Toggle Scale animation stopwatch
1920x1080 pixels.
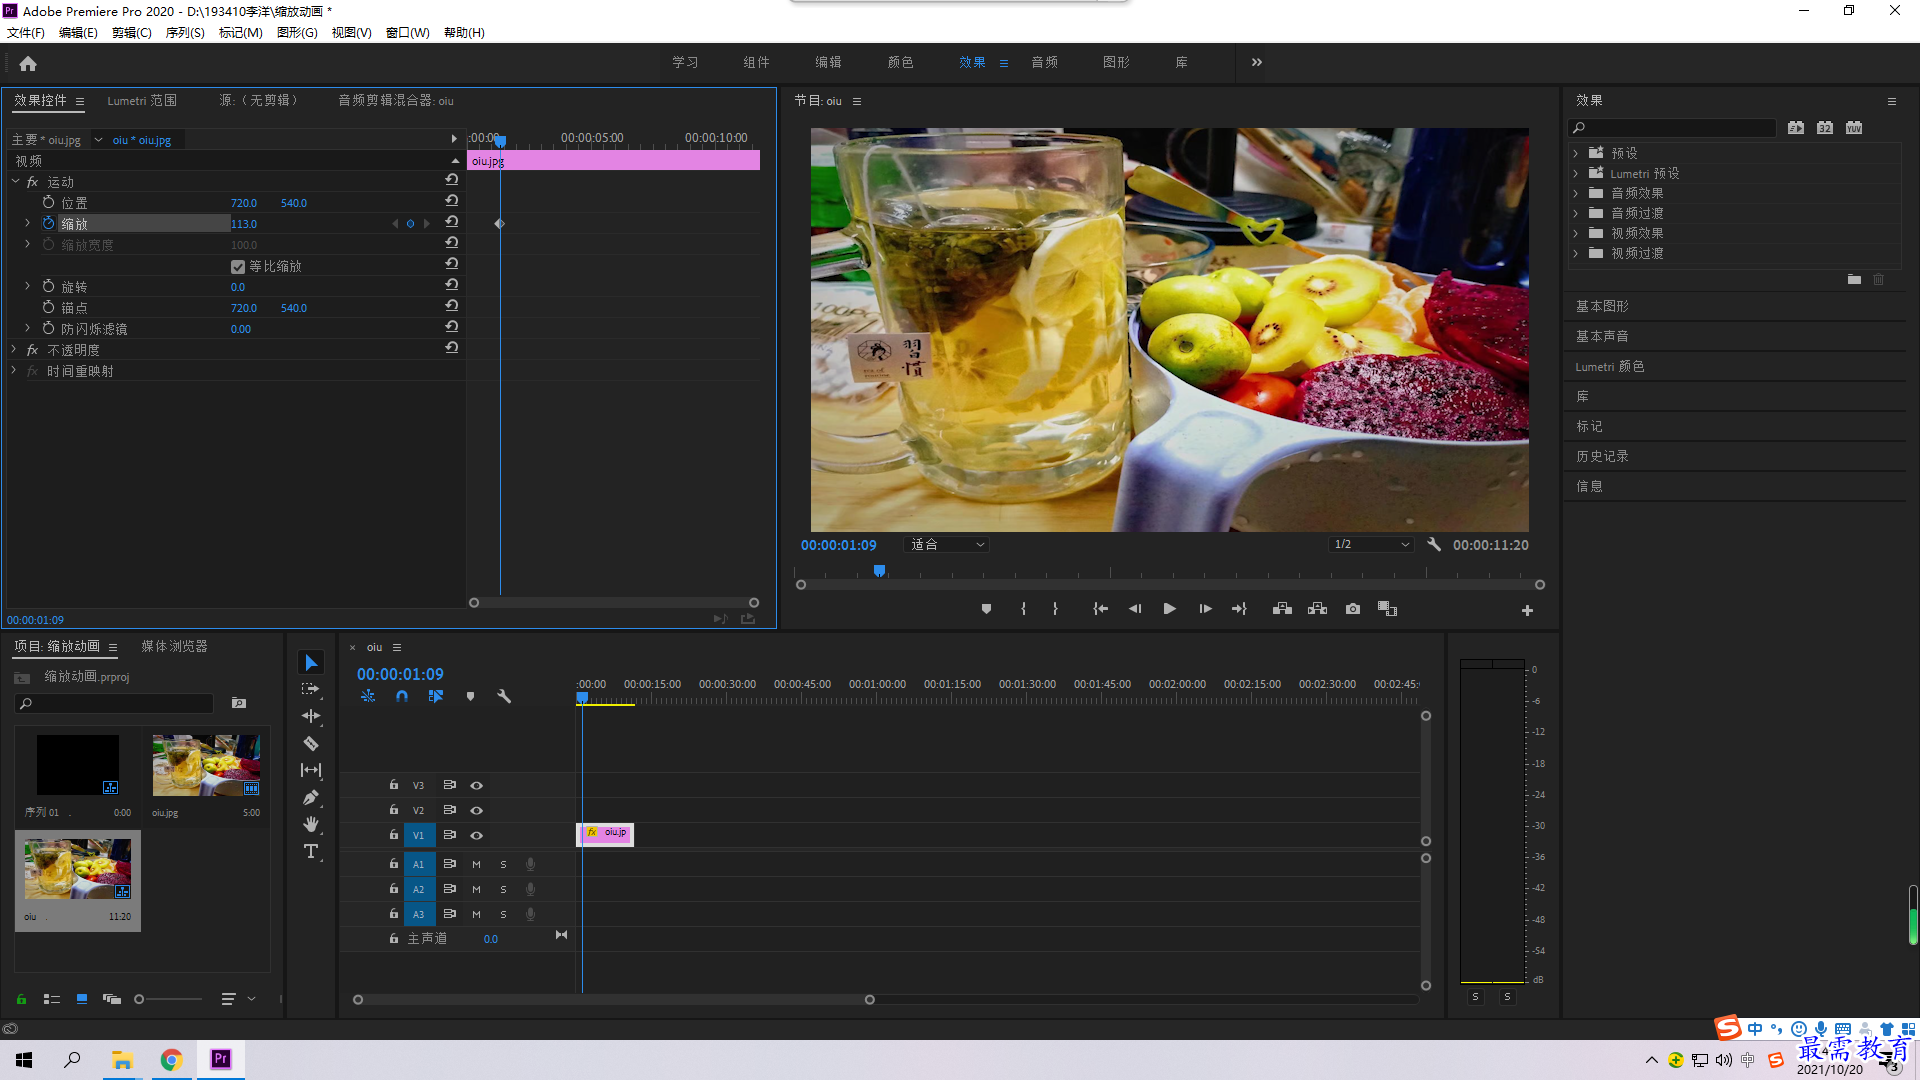coord(48,223)
